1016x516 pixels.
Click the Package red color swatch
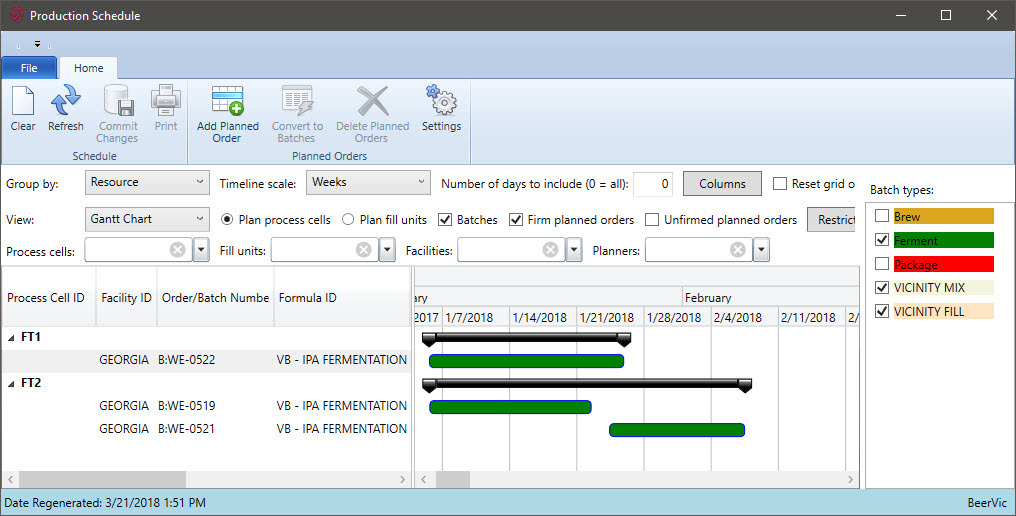(943, 264)
